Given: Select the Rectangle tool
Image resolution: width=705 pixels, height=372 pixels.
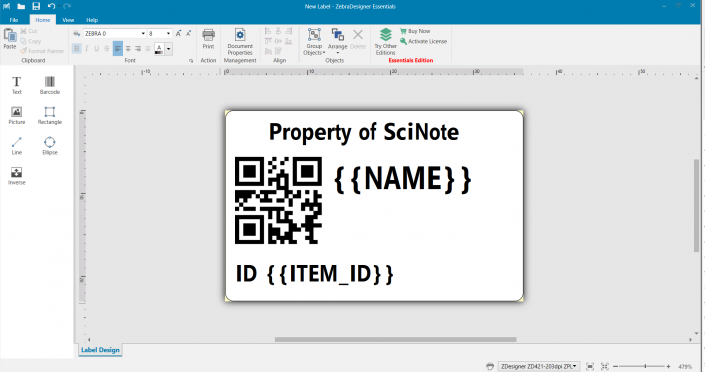Looking at the screenshot, I should (x=49, y=115).
